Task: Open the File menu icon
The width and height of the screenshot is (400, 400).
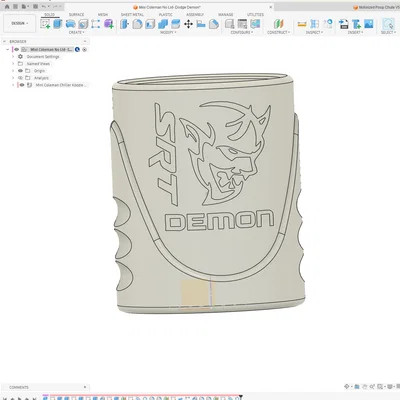Action: tap(24, 7)
